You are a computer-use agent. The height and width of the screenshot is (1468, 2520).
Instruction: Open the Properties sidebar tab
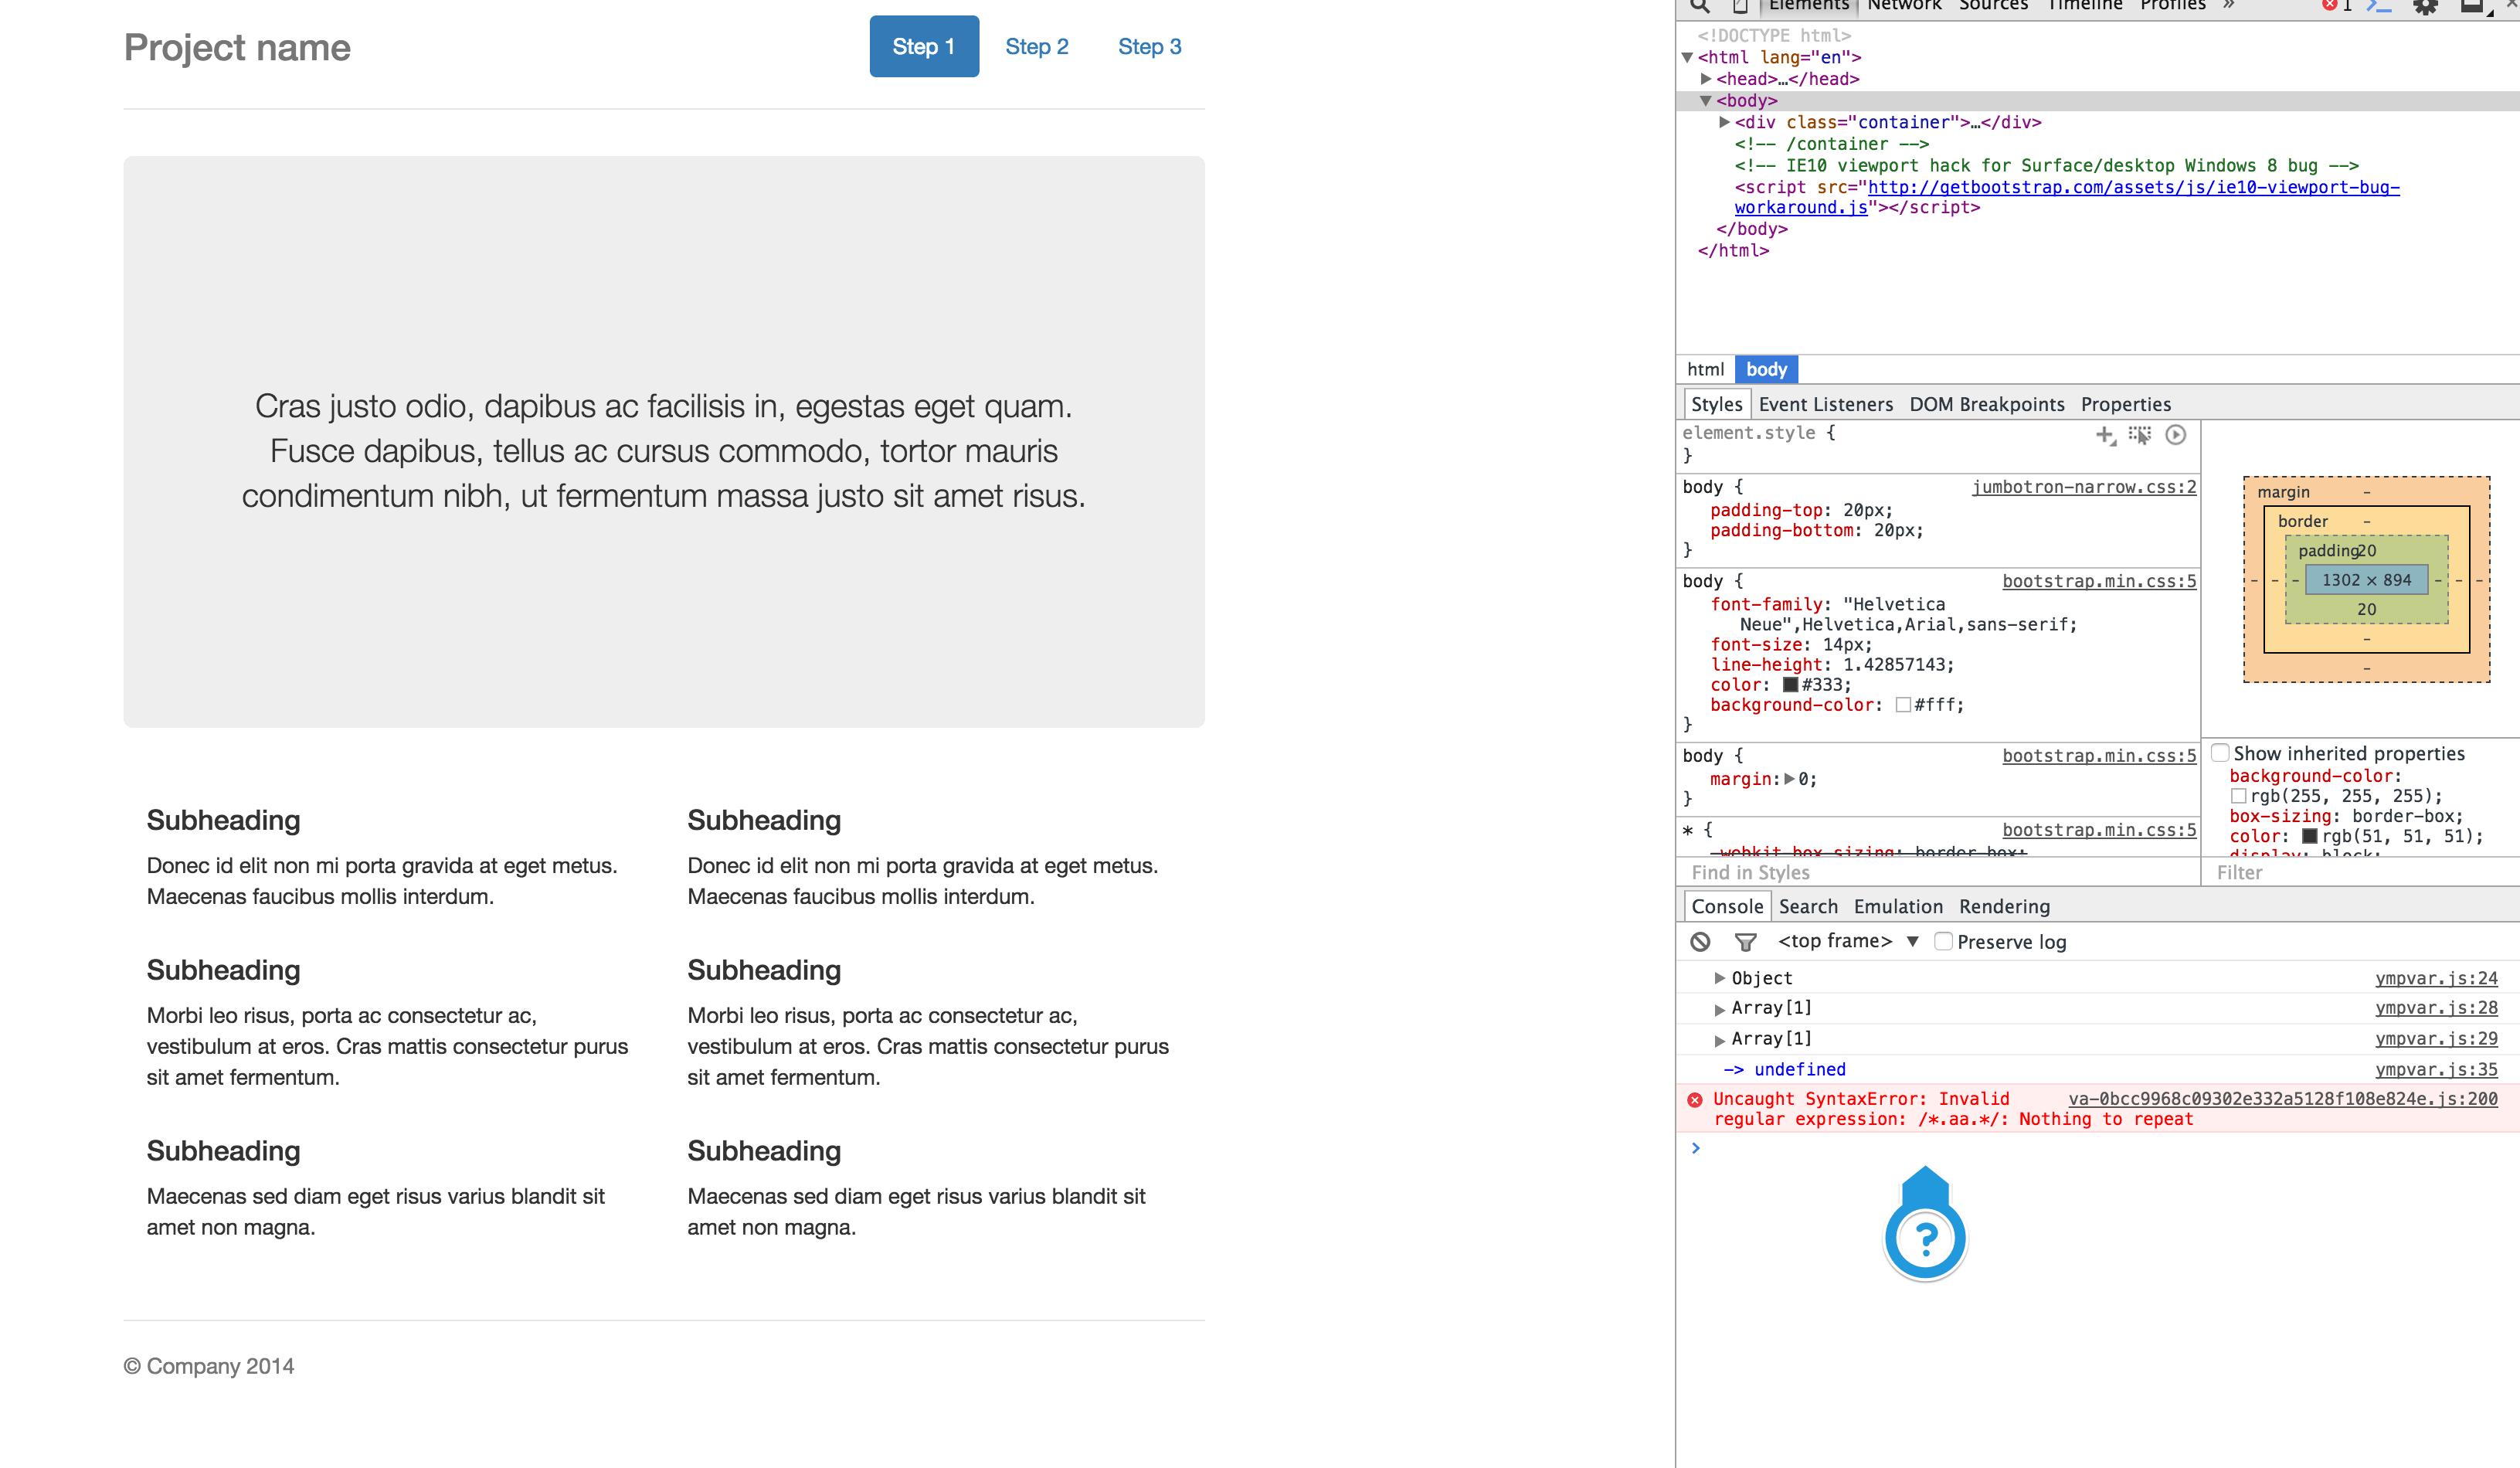pyautogui.click(x=2125, y=404)
